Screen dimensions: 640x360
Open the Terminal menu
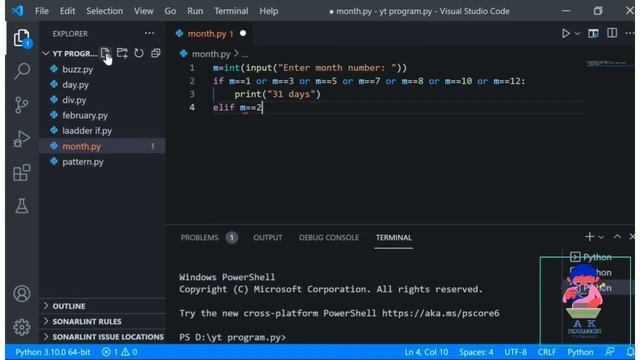pos(231,11)
